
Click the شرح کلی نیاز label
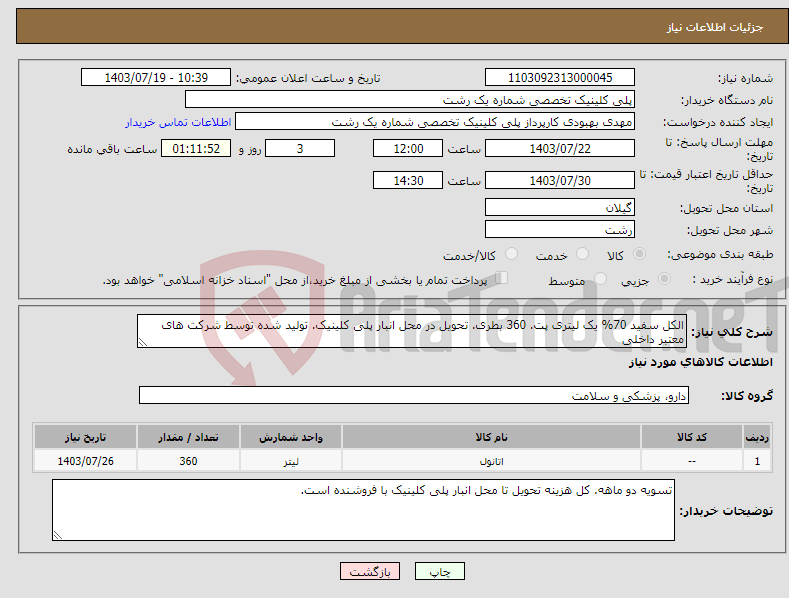click(732, 332)
